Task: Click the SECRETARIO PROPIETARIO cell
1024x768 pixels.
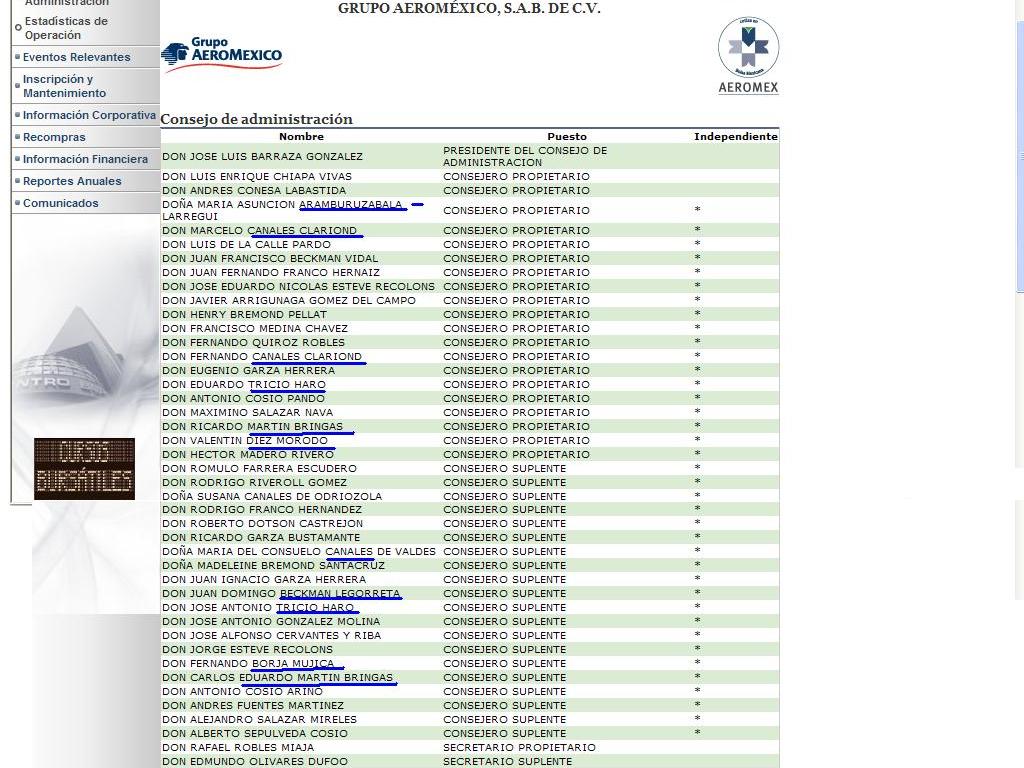Action: (x=519, y=748)
